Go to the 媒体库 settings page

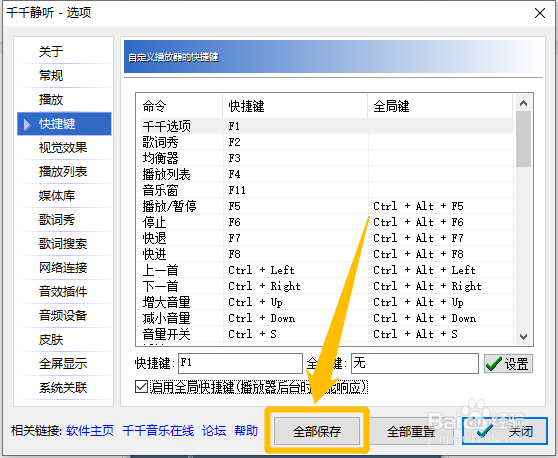pyautogui.click(x=57, y=195)
